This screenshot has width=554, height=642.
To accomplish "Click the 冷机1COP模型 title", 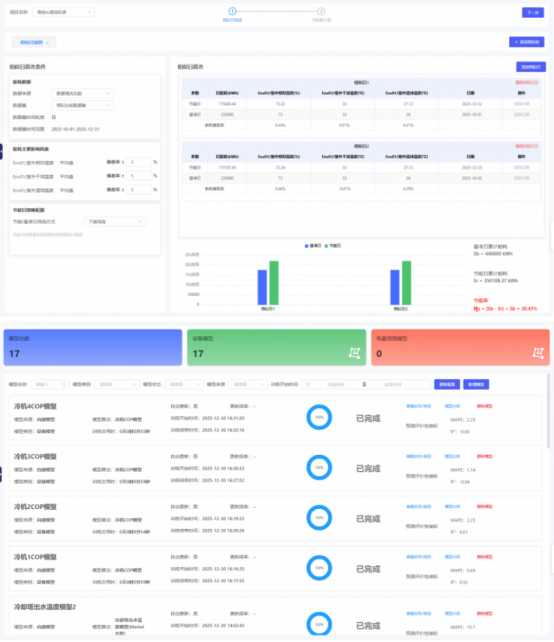I will (35, 557).
